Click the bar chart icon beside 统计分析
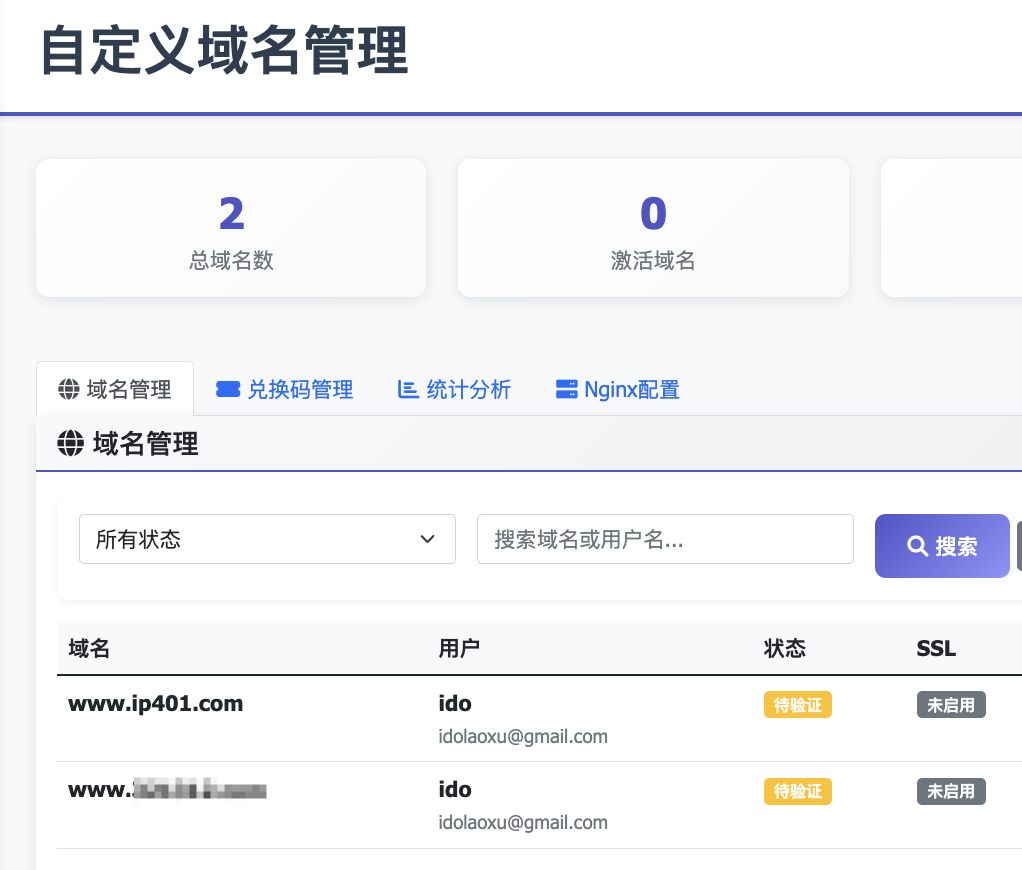1022x870 pixels. [408, 390]
